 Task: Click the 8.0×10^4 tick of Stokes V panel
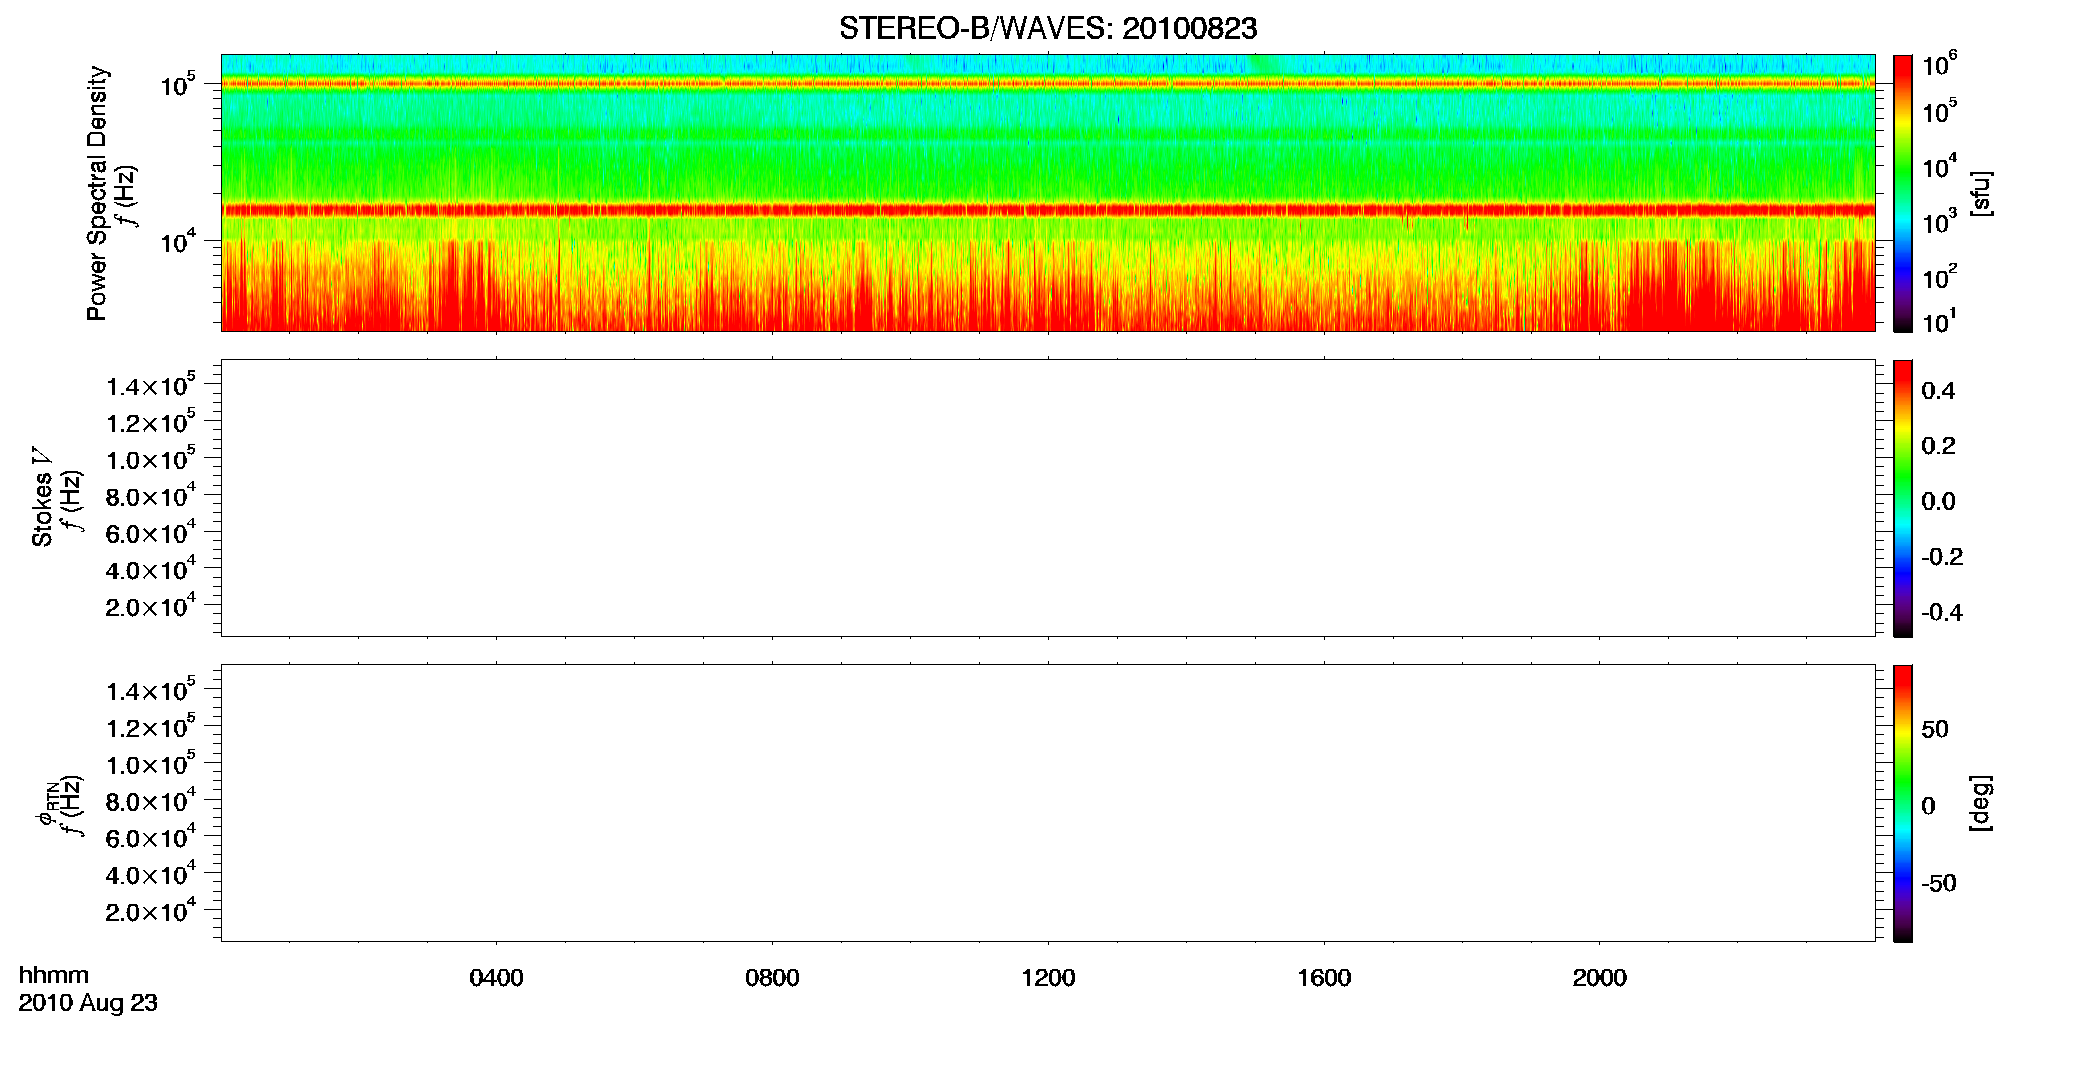coord(151,495)
